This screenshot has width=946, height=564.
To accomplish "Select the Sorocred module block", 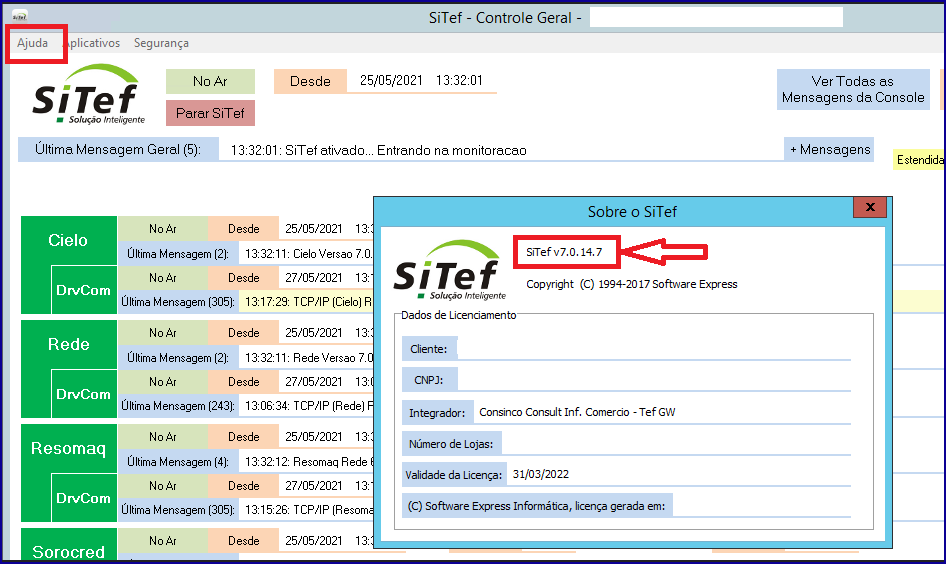I will tap(68, 545).
